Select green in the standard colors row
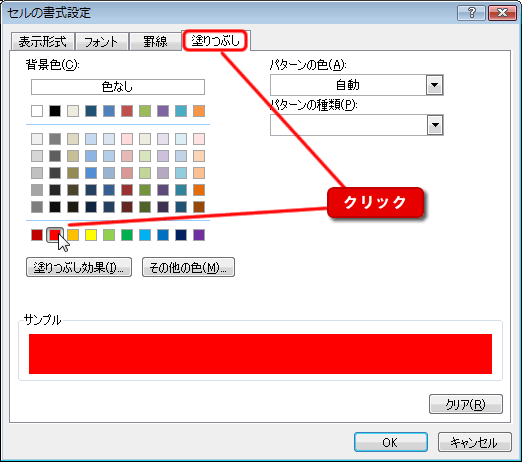The width and height of the screenshot is (522, 462). coord(127,235)
